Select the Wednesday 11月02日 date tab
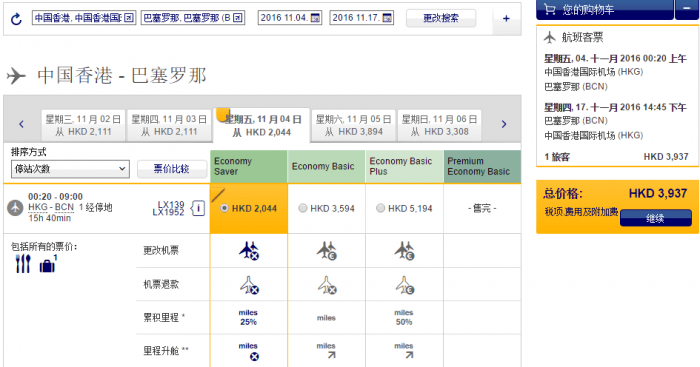Viewport: 700px width, 367px height. tap(83, 125)
